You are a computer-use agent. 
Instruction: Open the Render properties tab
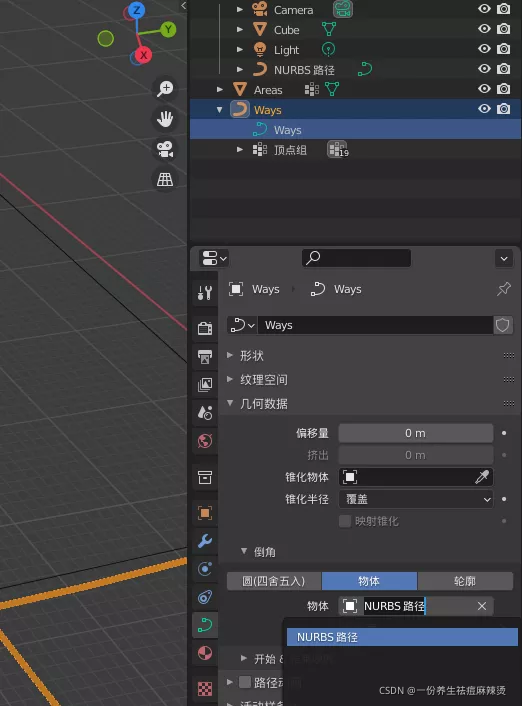tap(205, 328)
